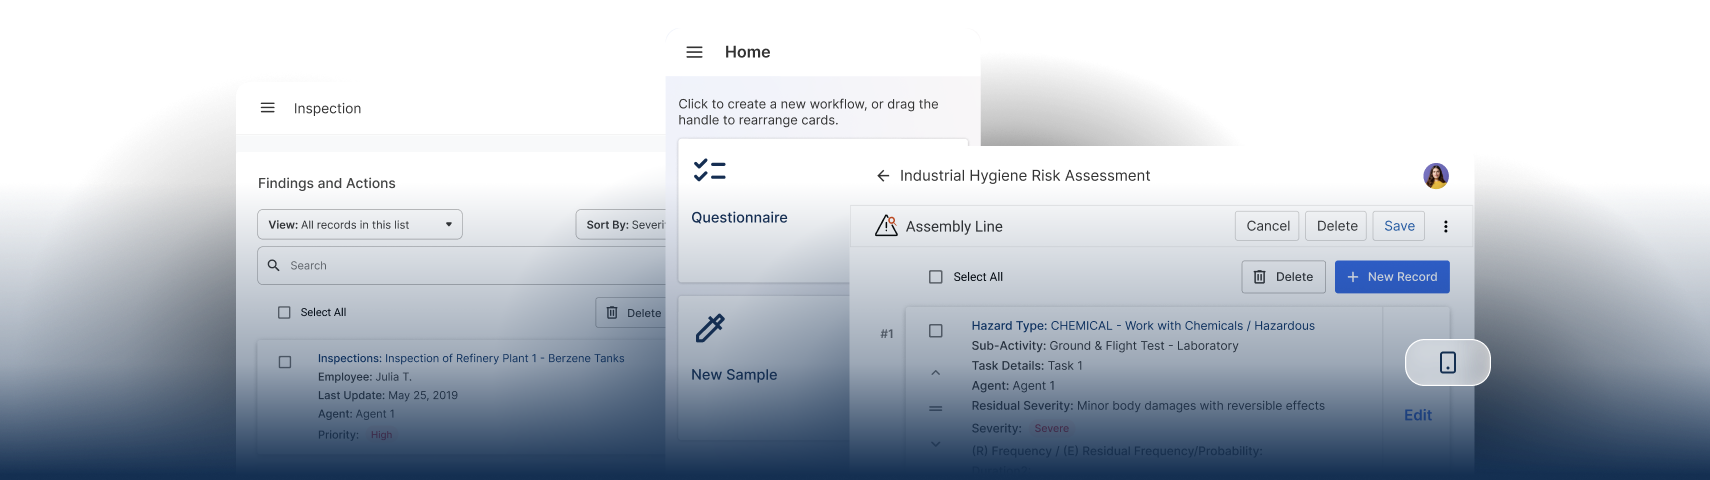The image size is (1710, 480).
Task: Select the checkbox for hazard record #1
Action: pos(936,331)
